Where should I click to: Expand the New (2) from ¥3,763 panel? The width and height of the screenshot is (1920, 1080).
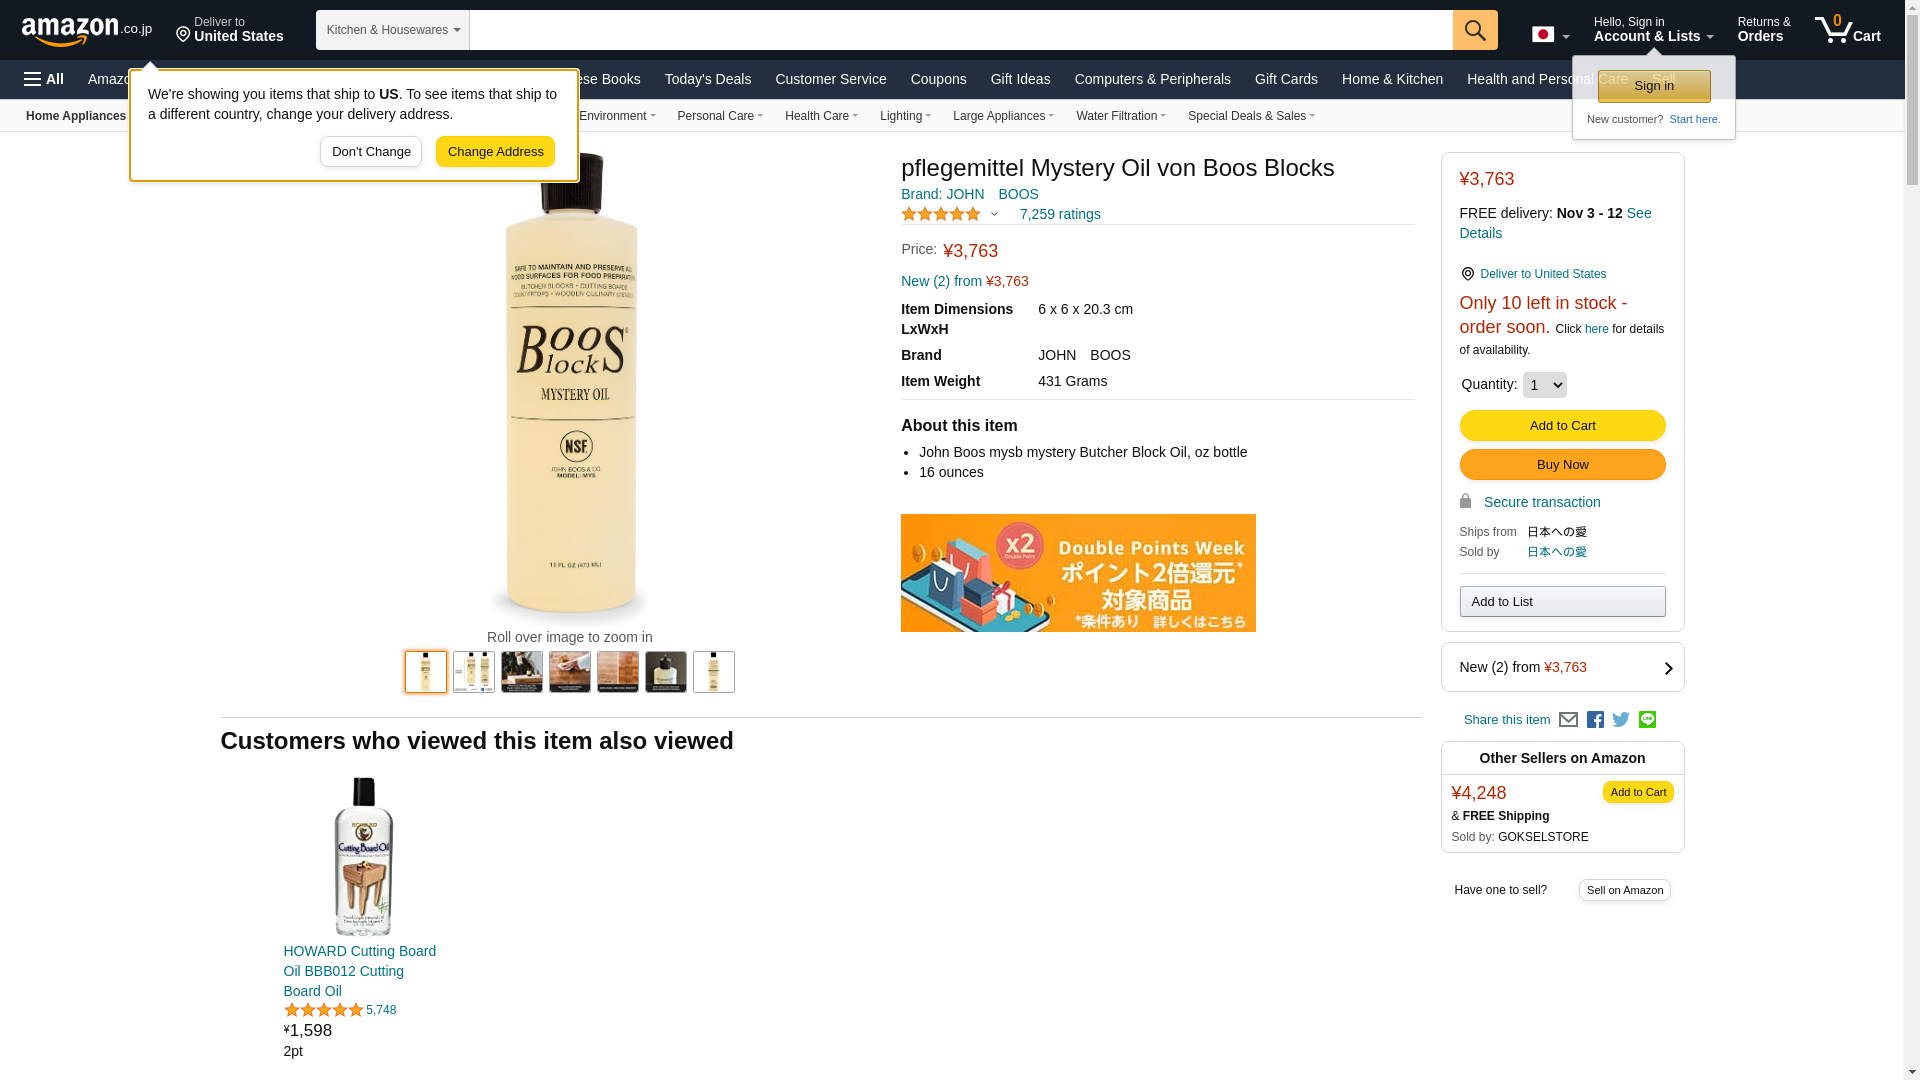tap(1562, 667)
